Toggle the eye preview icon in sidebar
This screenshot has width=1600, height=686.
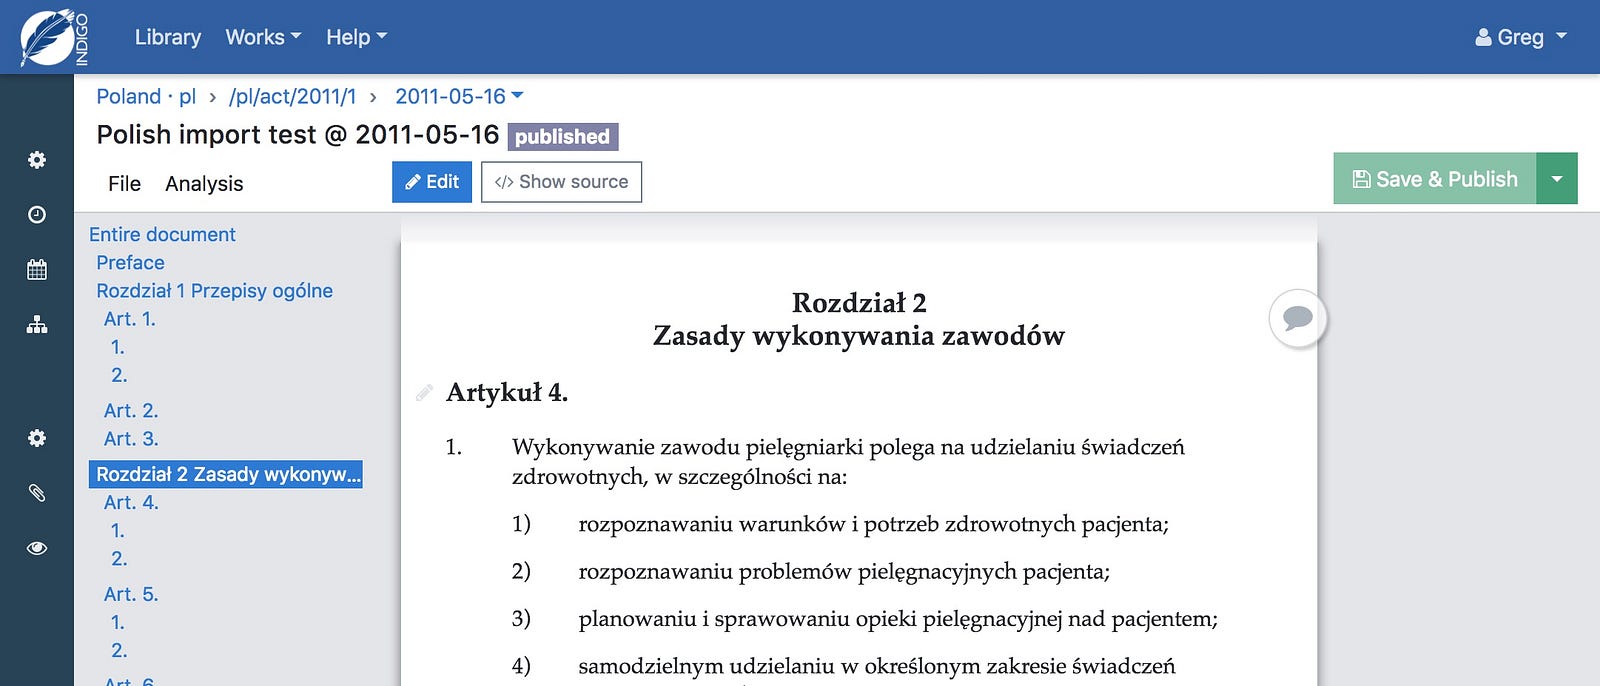tap(37, 548)
